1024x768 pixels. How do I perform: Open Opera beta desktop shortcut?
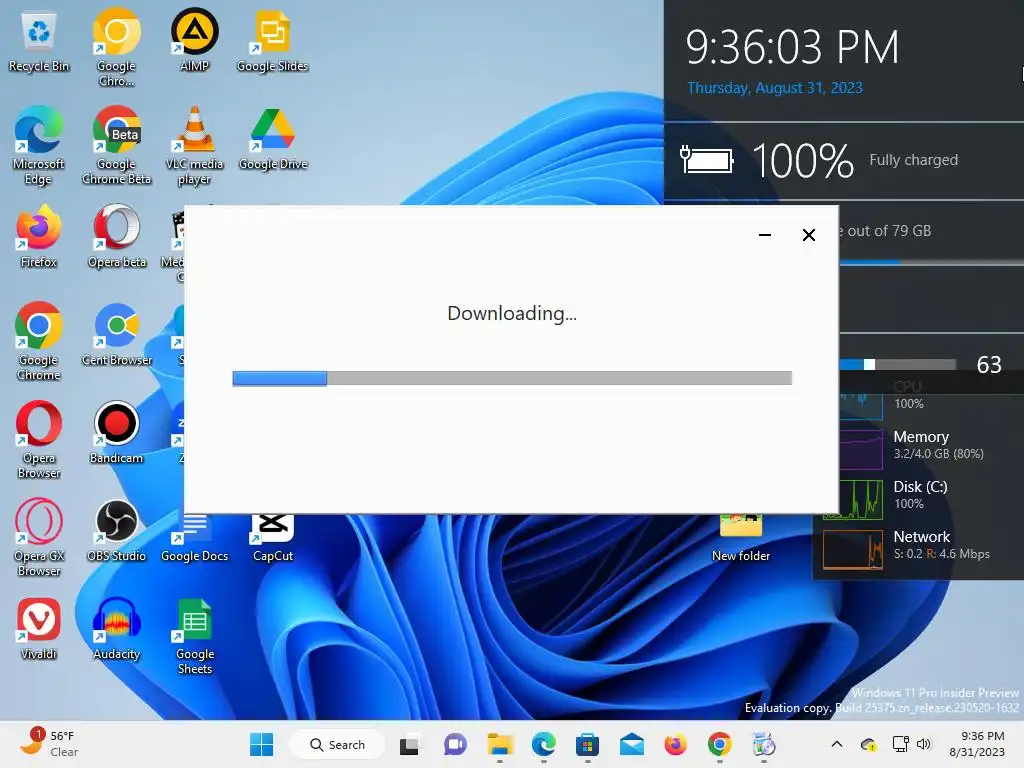click(116, 238)
